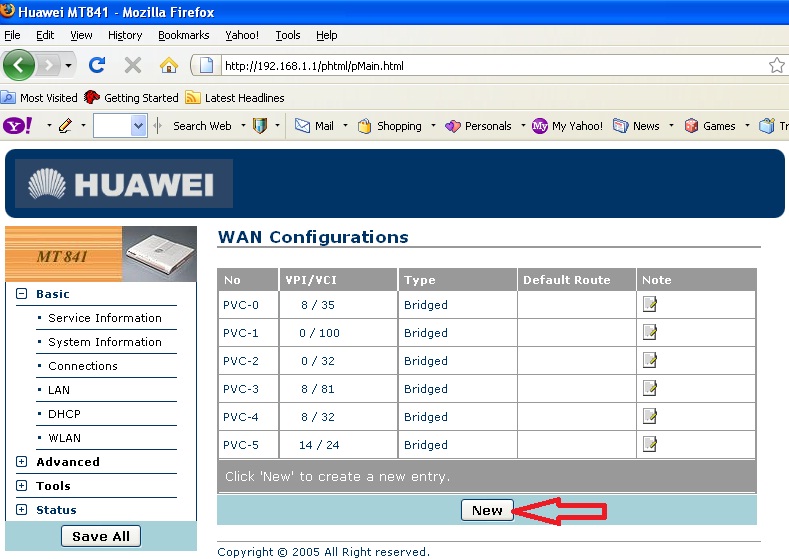Edit PVC-3 entry using note icon

[650, 388]
